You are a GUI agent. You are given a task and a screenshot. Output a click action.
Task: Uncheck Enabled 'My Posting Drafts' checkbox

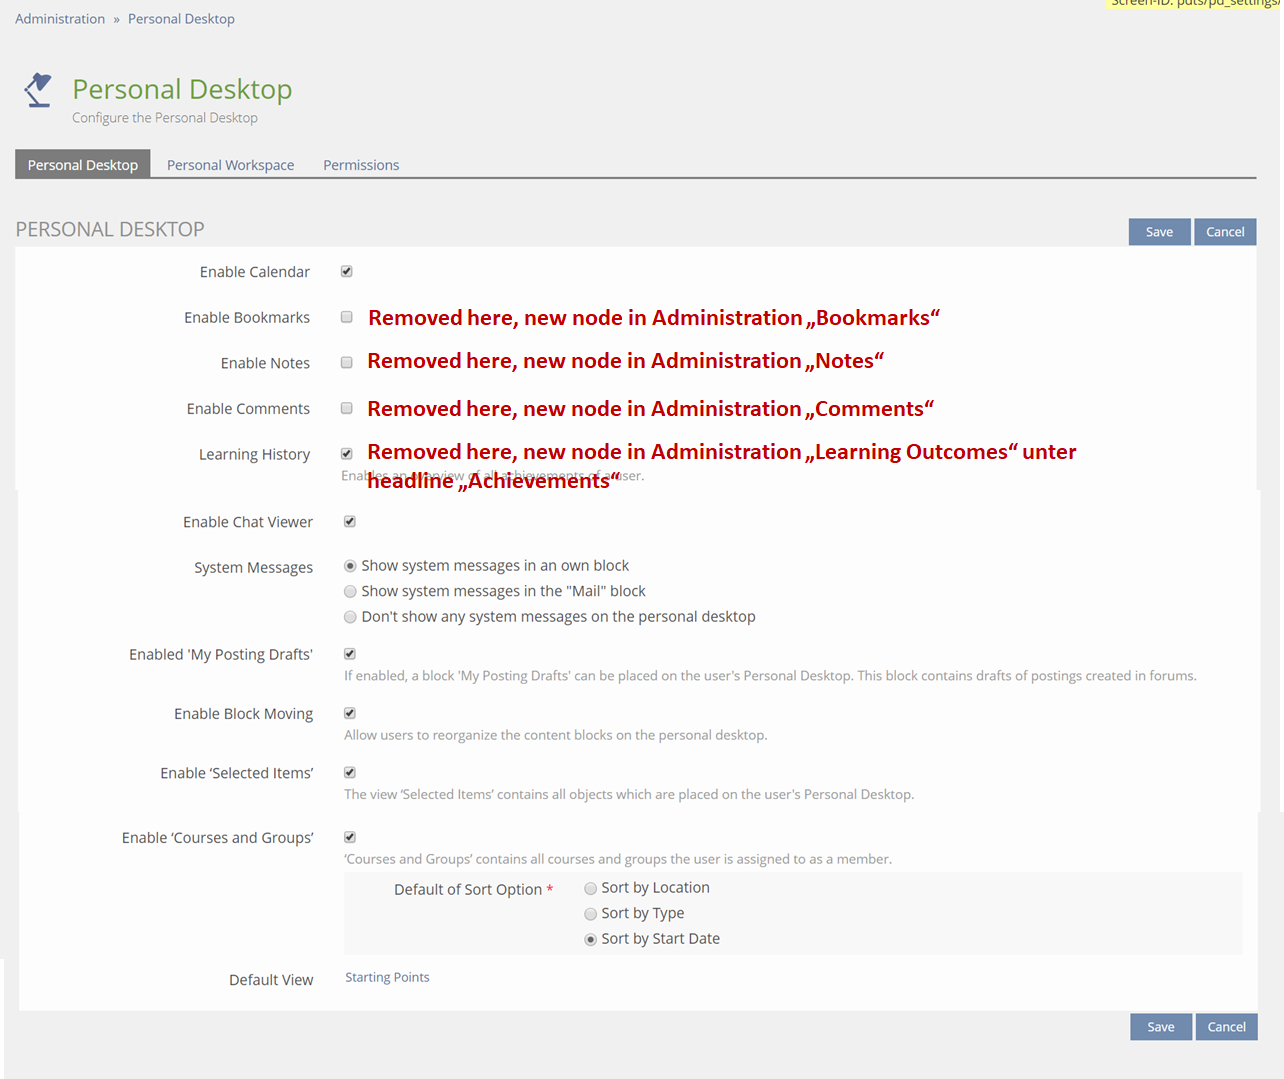tap(350, 654)
